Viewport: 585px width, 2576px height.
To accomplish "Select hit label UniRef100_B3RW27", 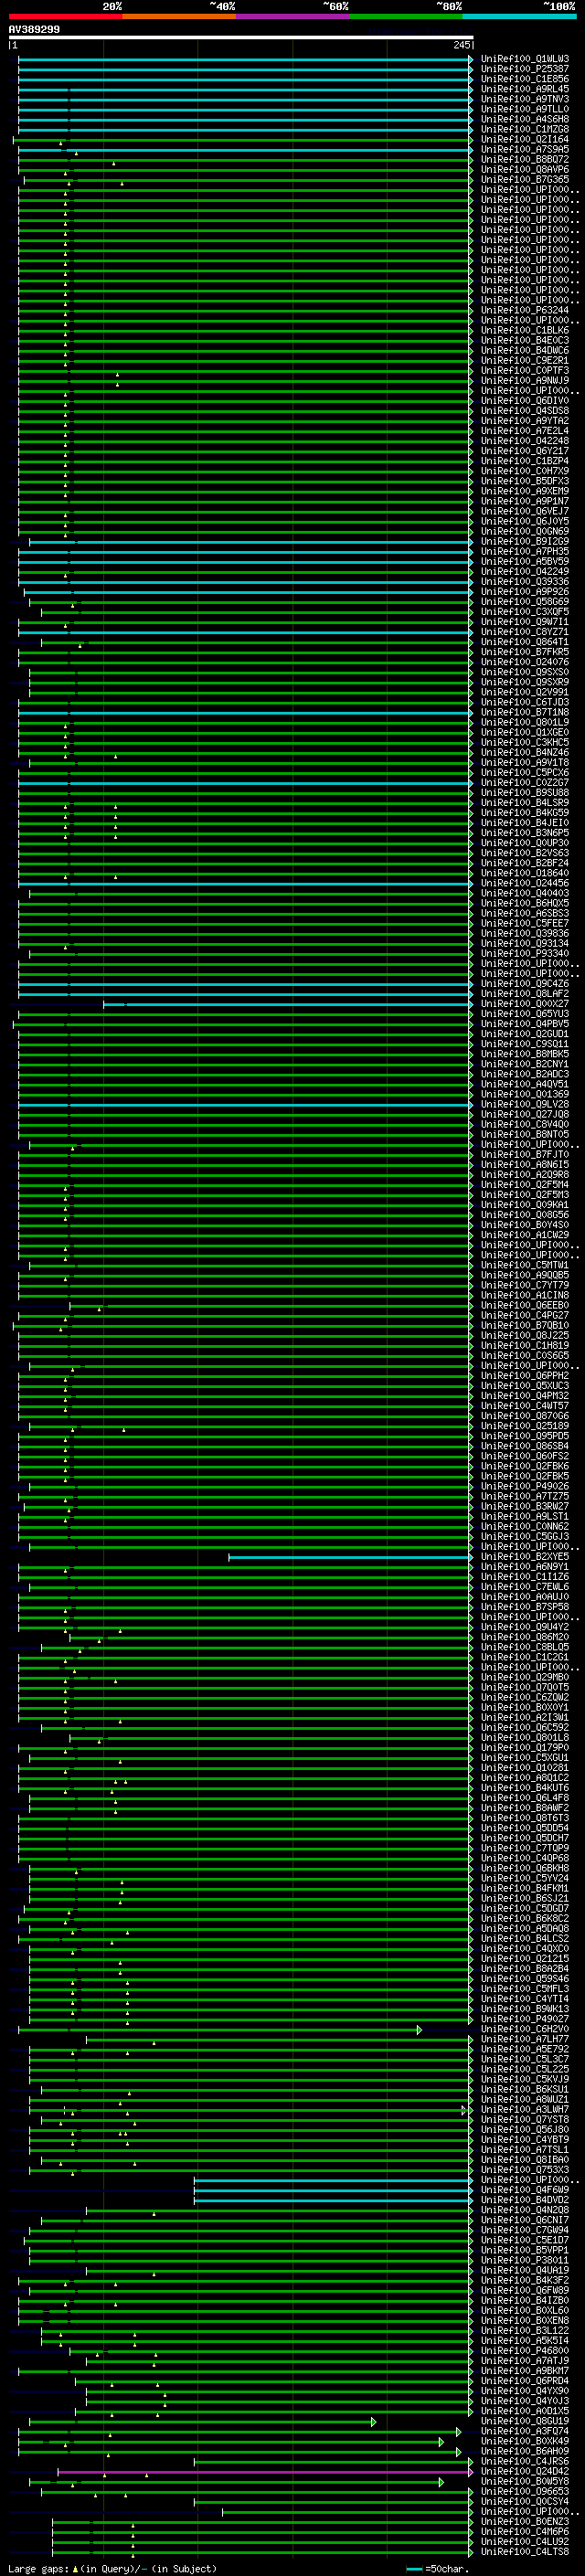I will coord(525,1506).
